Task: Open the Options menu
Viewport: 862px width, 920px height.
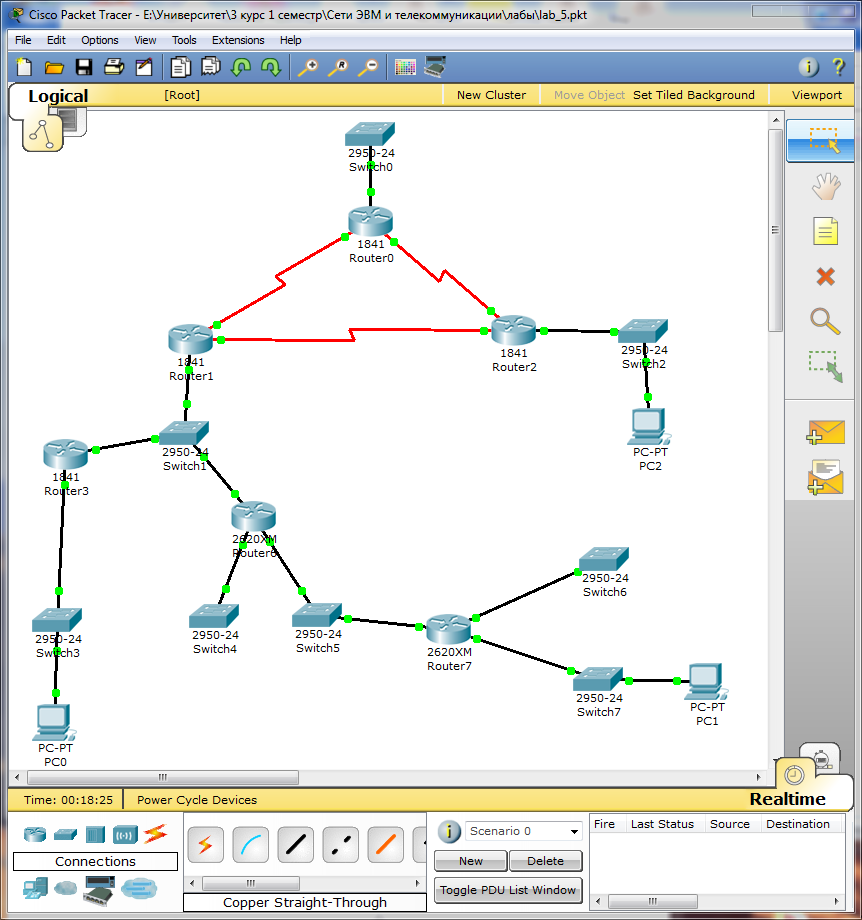Action: (x=100, y=40)
